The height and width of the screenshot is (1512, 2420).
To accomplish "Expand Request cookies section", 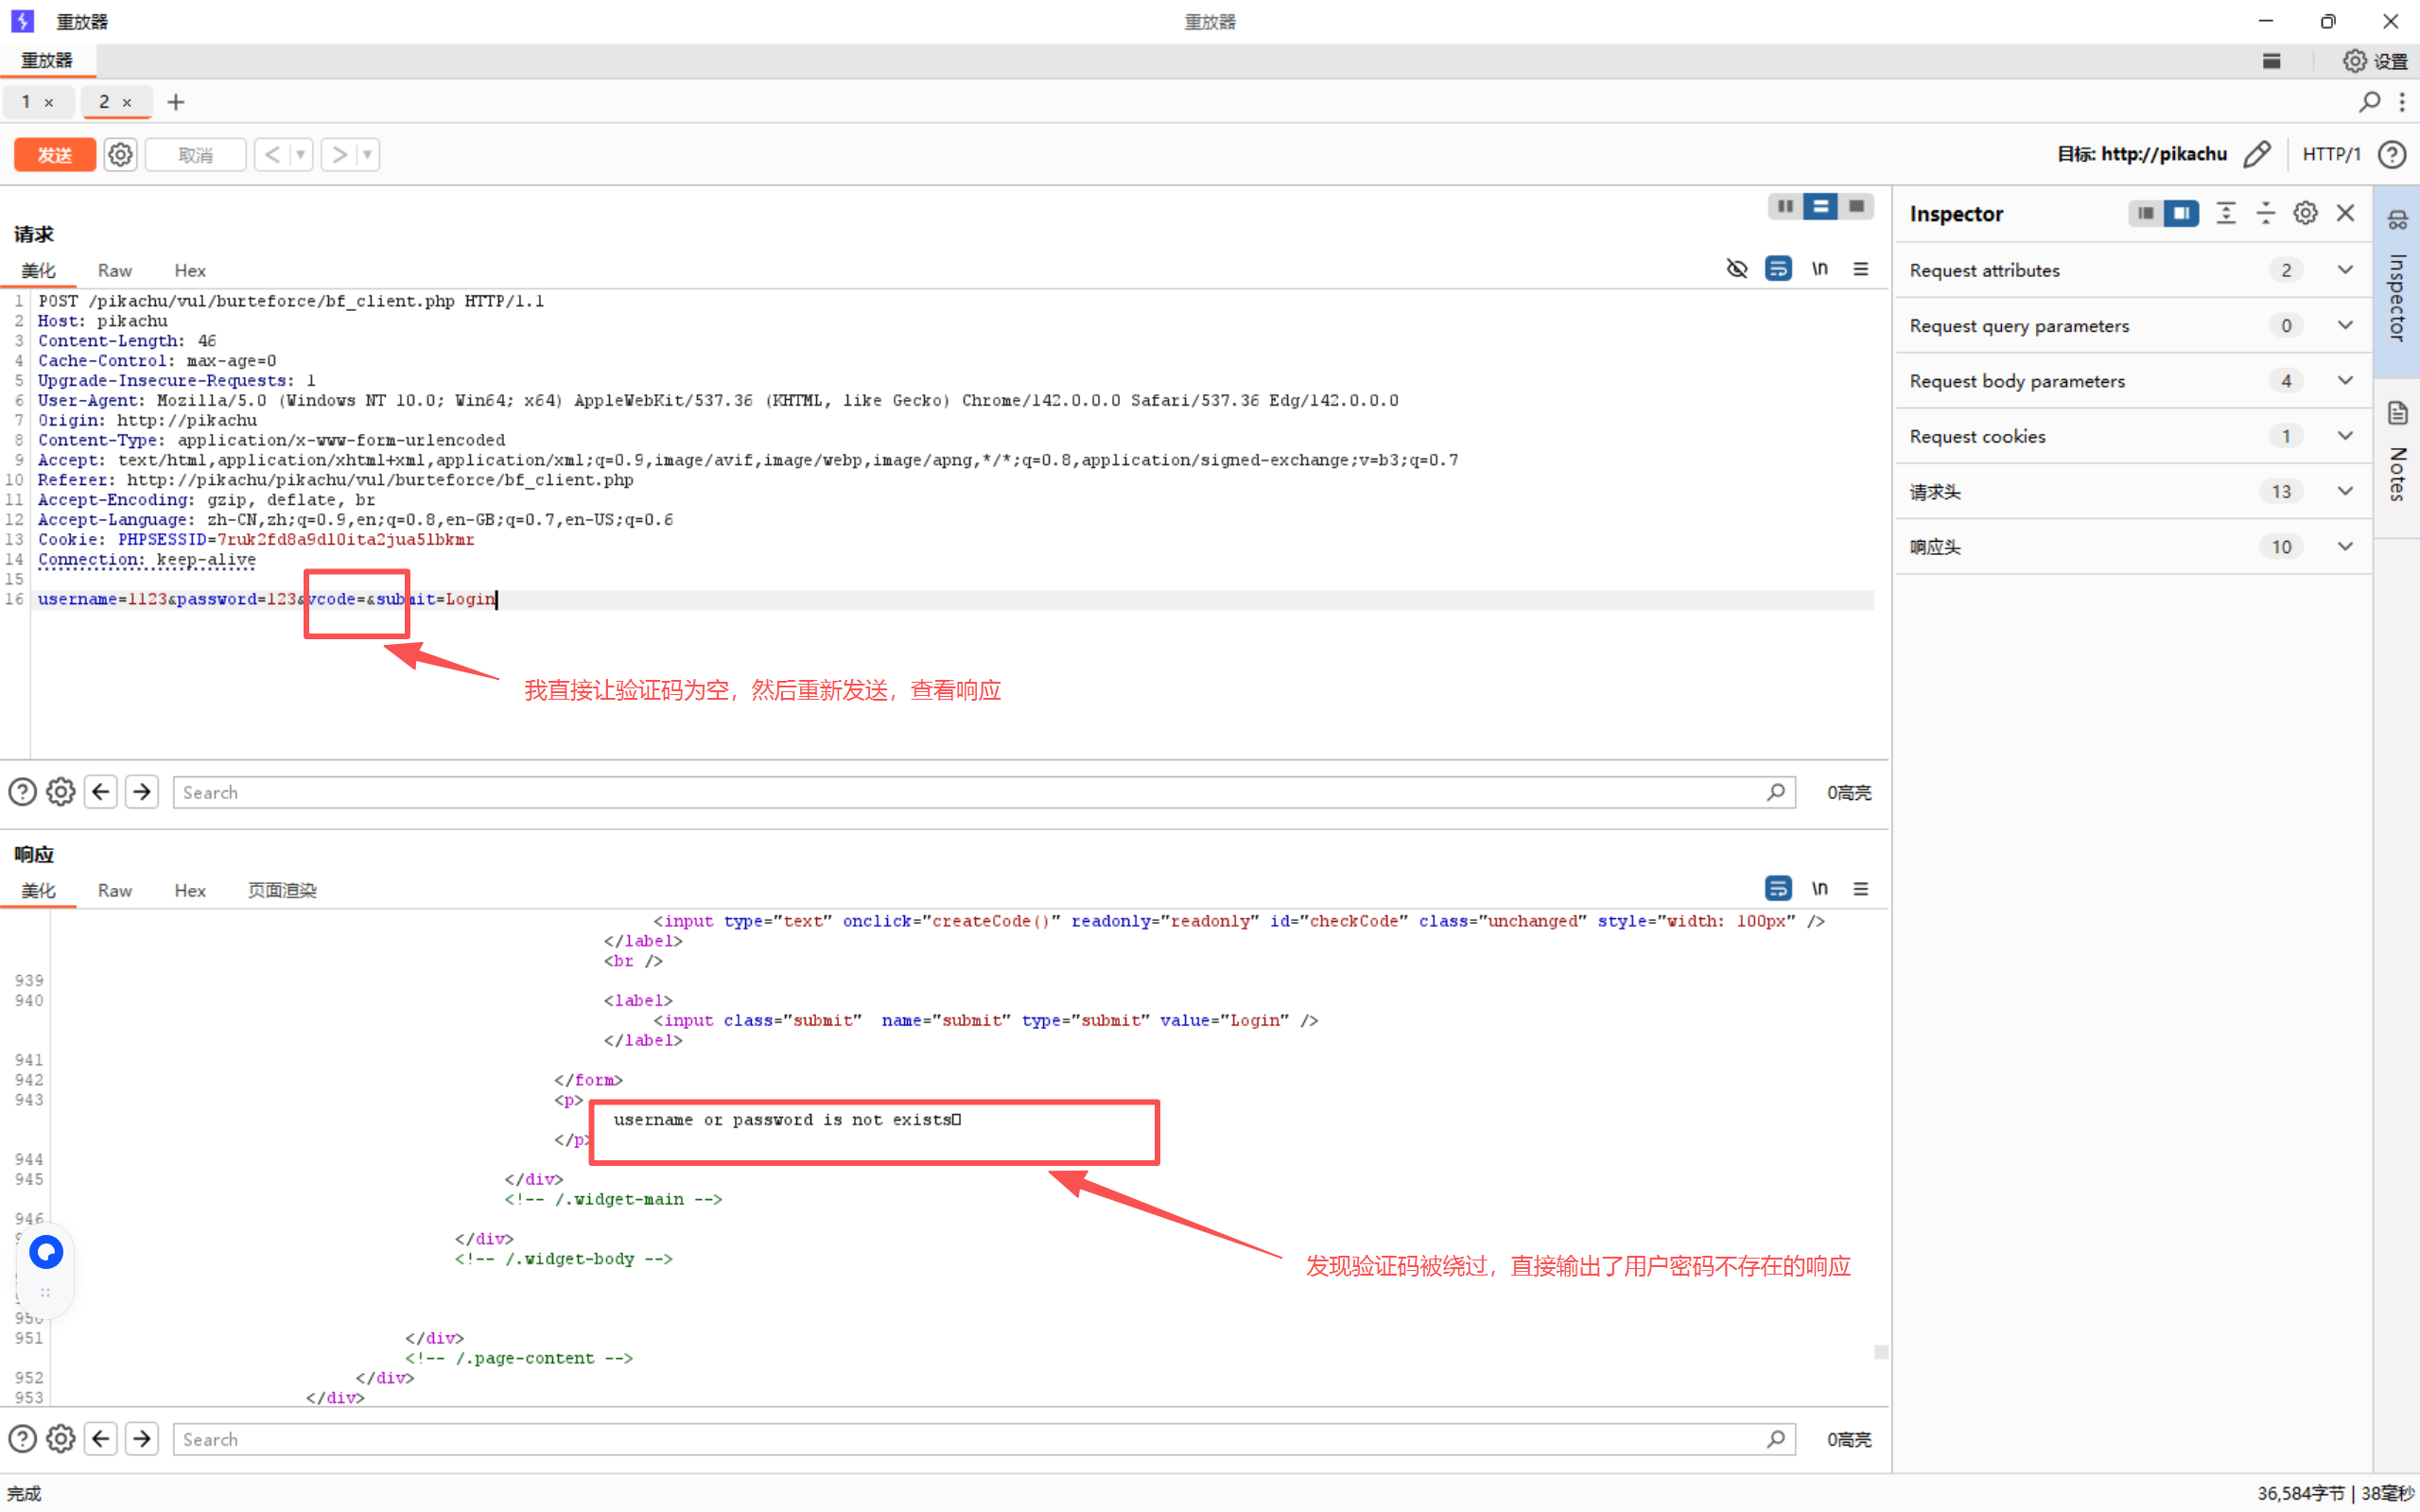I will coord(2345,436).
